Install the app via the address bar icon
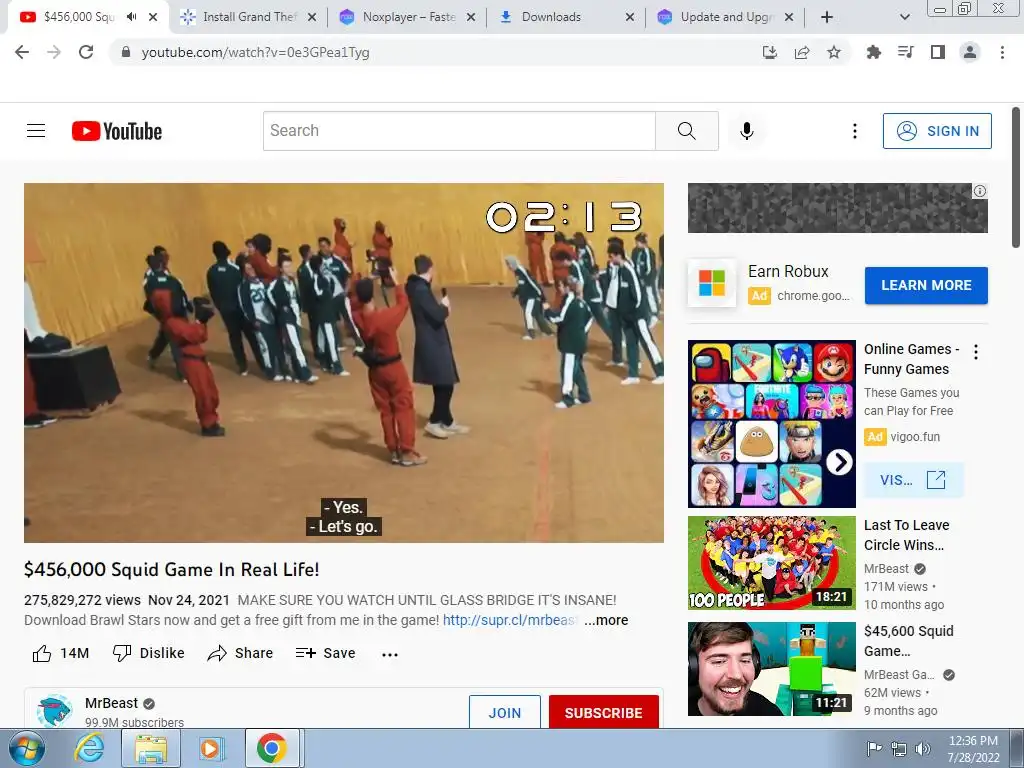The image size is (1024, 768). (x=770, y=52)
